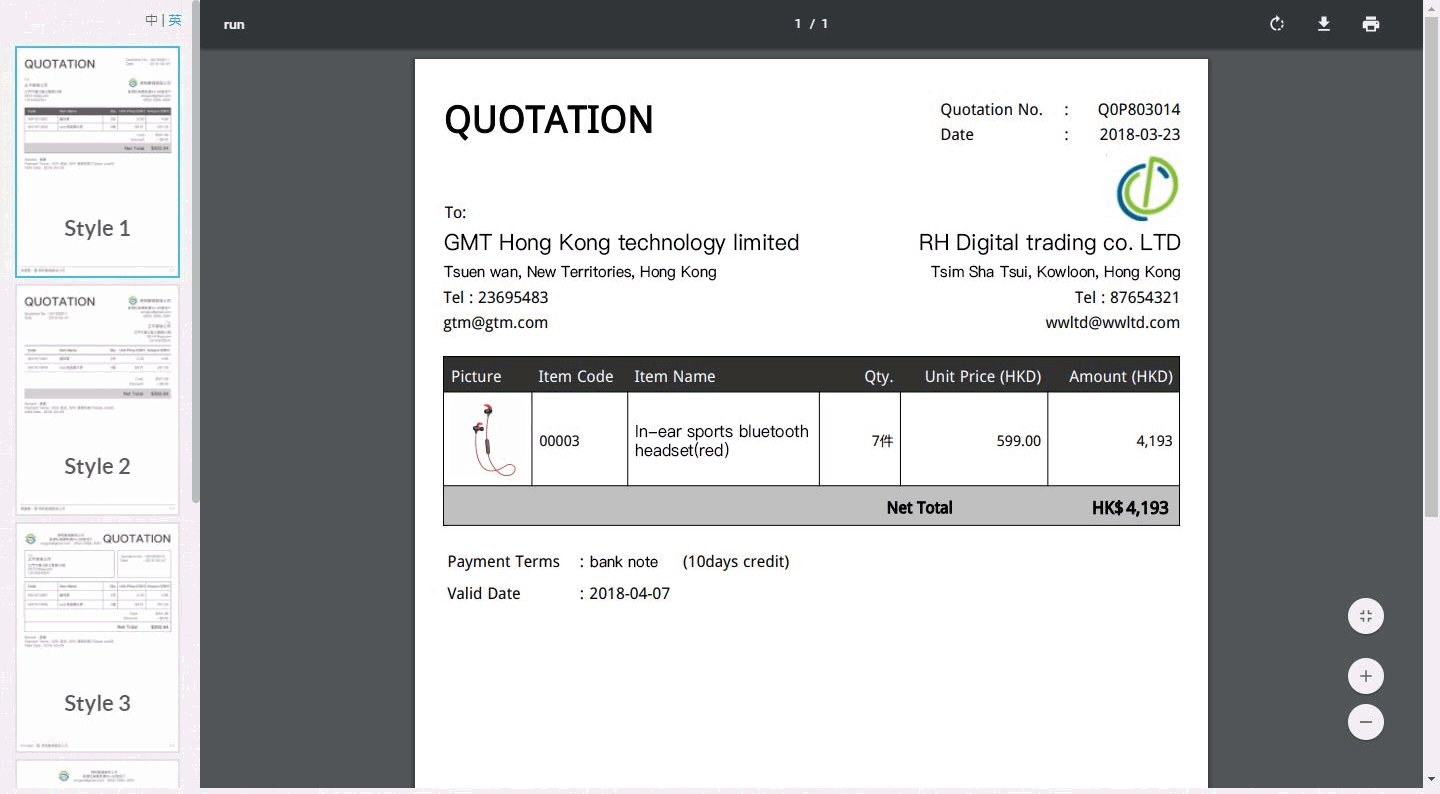
Task: Switch language to English (英)
Action: click(175, 20)
